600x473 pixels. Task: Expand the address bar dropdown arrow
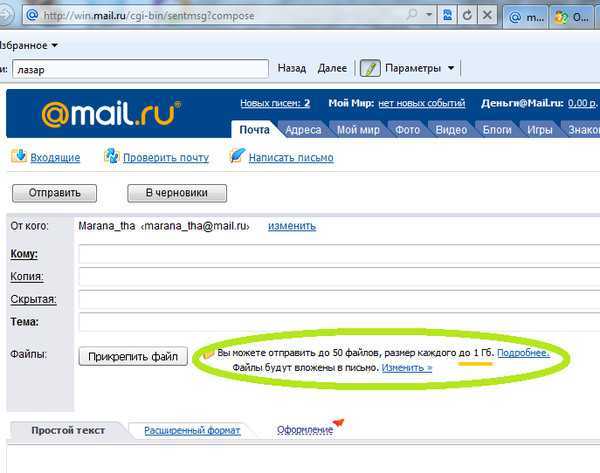(429, 15)
